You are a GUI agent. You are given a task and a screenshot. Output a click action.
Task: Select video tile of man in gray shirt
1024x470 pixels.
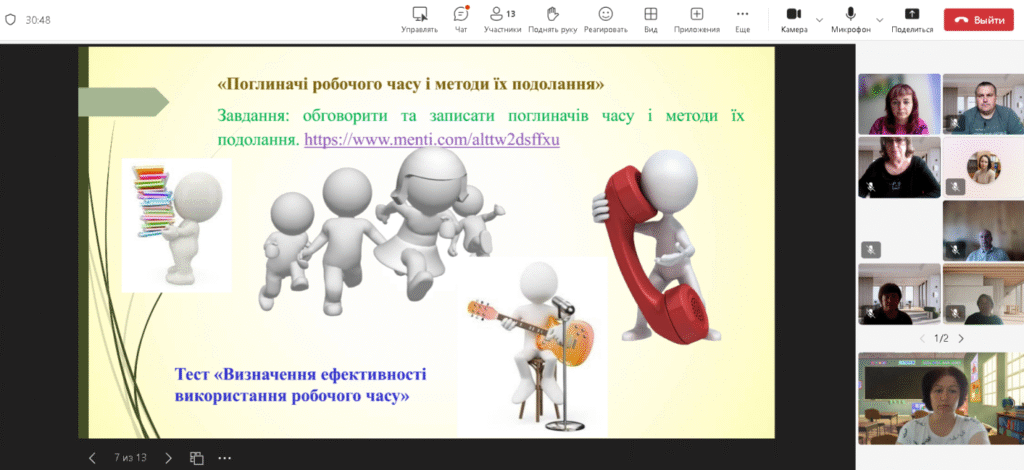tap(984, 104)
